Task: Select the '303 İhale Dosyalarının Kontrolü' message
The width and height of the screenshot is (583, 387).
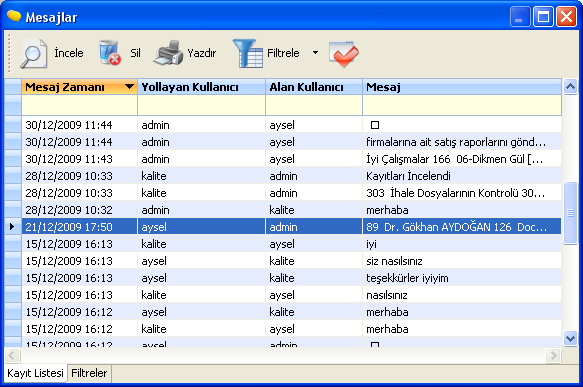Action: [x=462, y=193]
